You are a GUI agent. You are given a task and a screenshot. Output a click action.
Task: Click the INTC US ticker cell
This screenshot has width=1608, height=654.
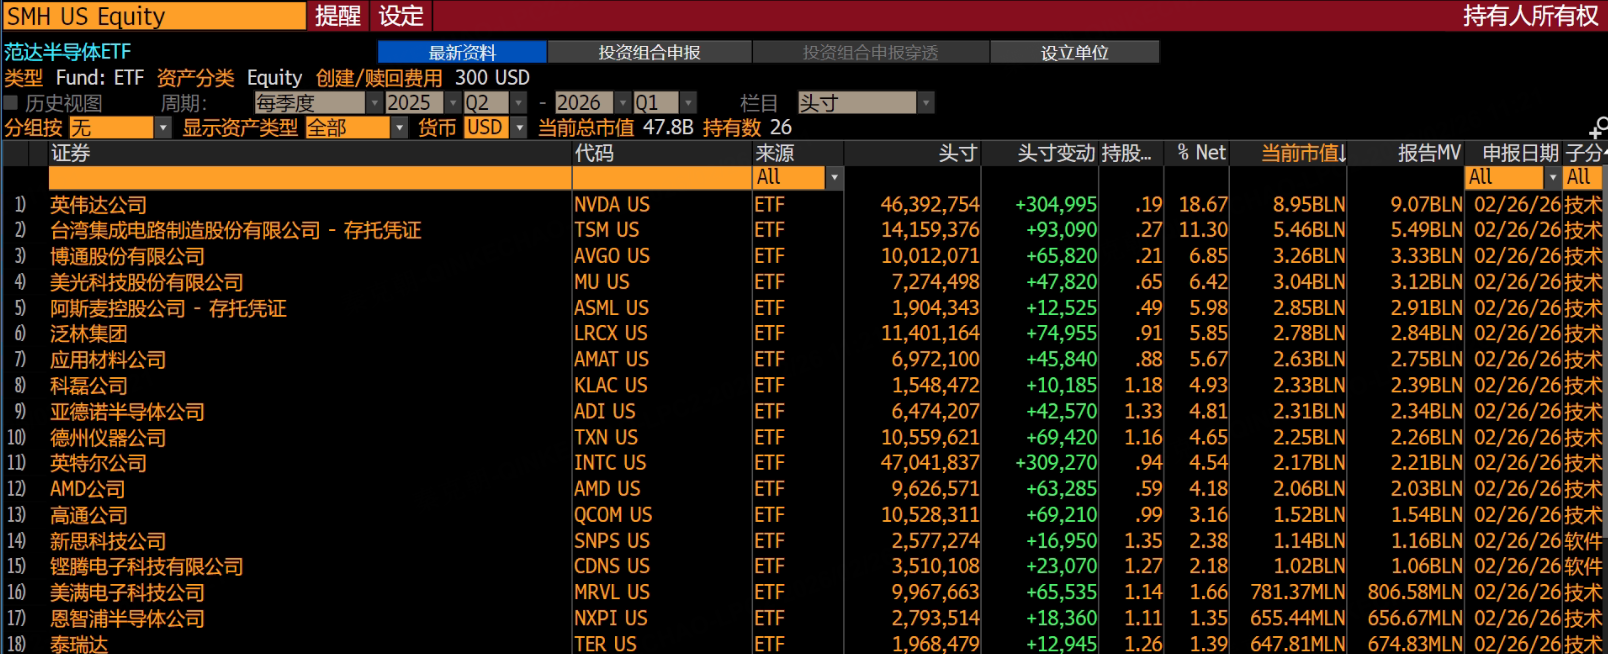coord(610,464)
